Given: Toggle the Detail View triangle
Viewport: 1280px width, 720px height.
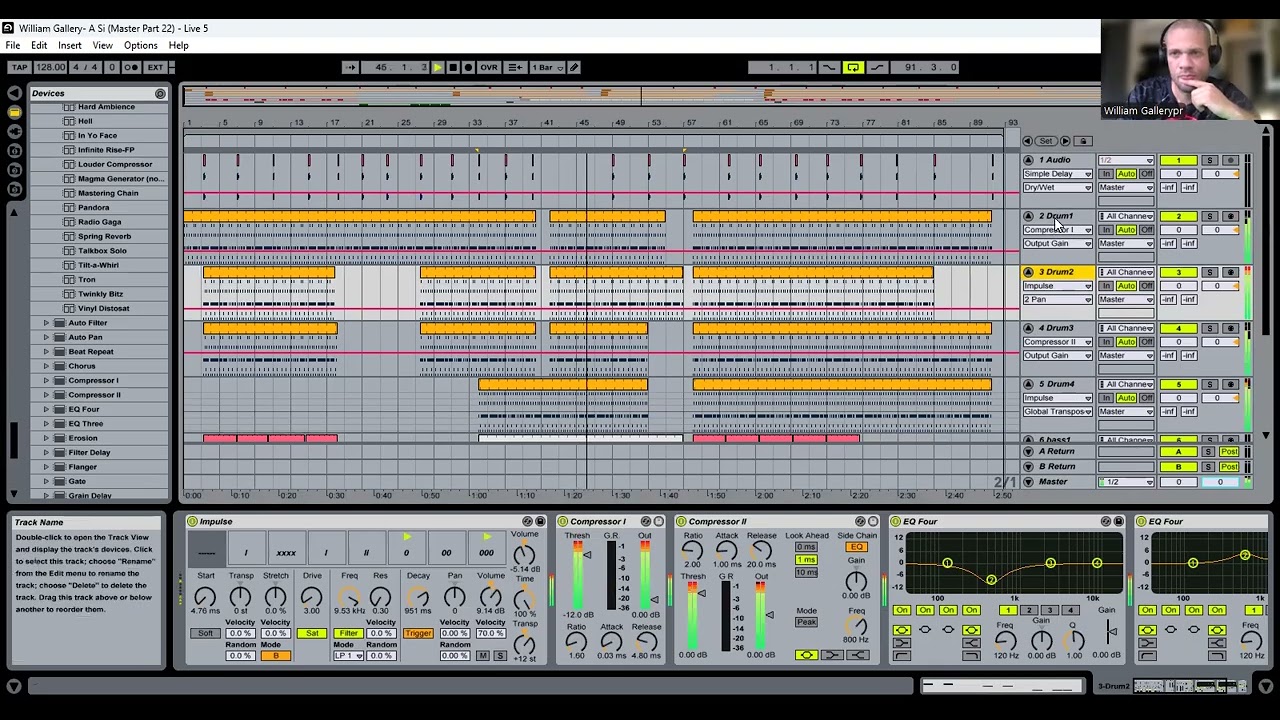Looking at the screenshot, I should pos(1265,686).
